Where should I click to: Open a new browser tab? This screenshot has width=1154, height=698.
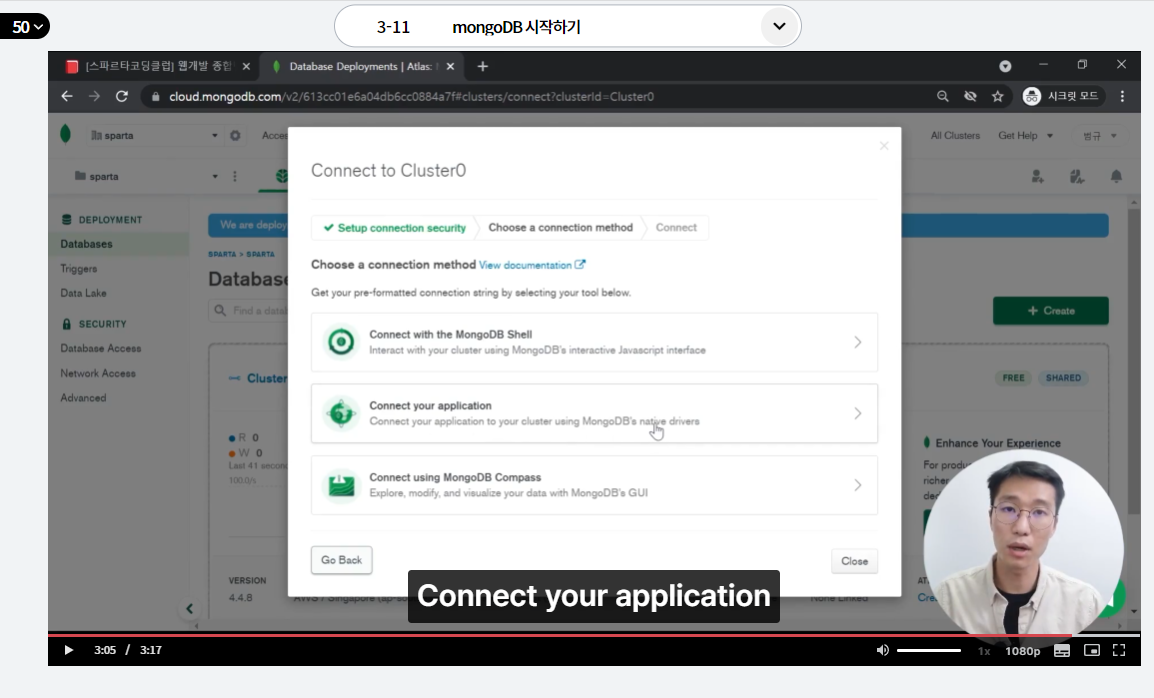pyautogui.click(x=482, y=66)
